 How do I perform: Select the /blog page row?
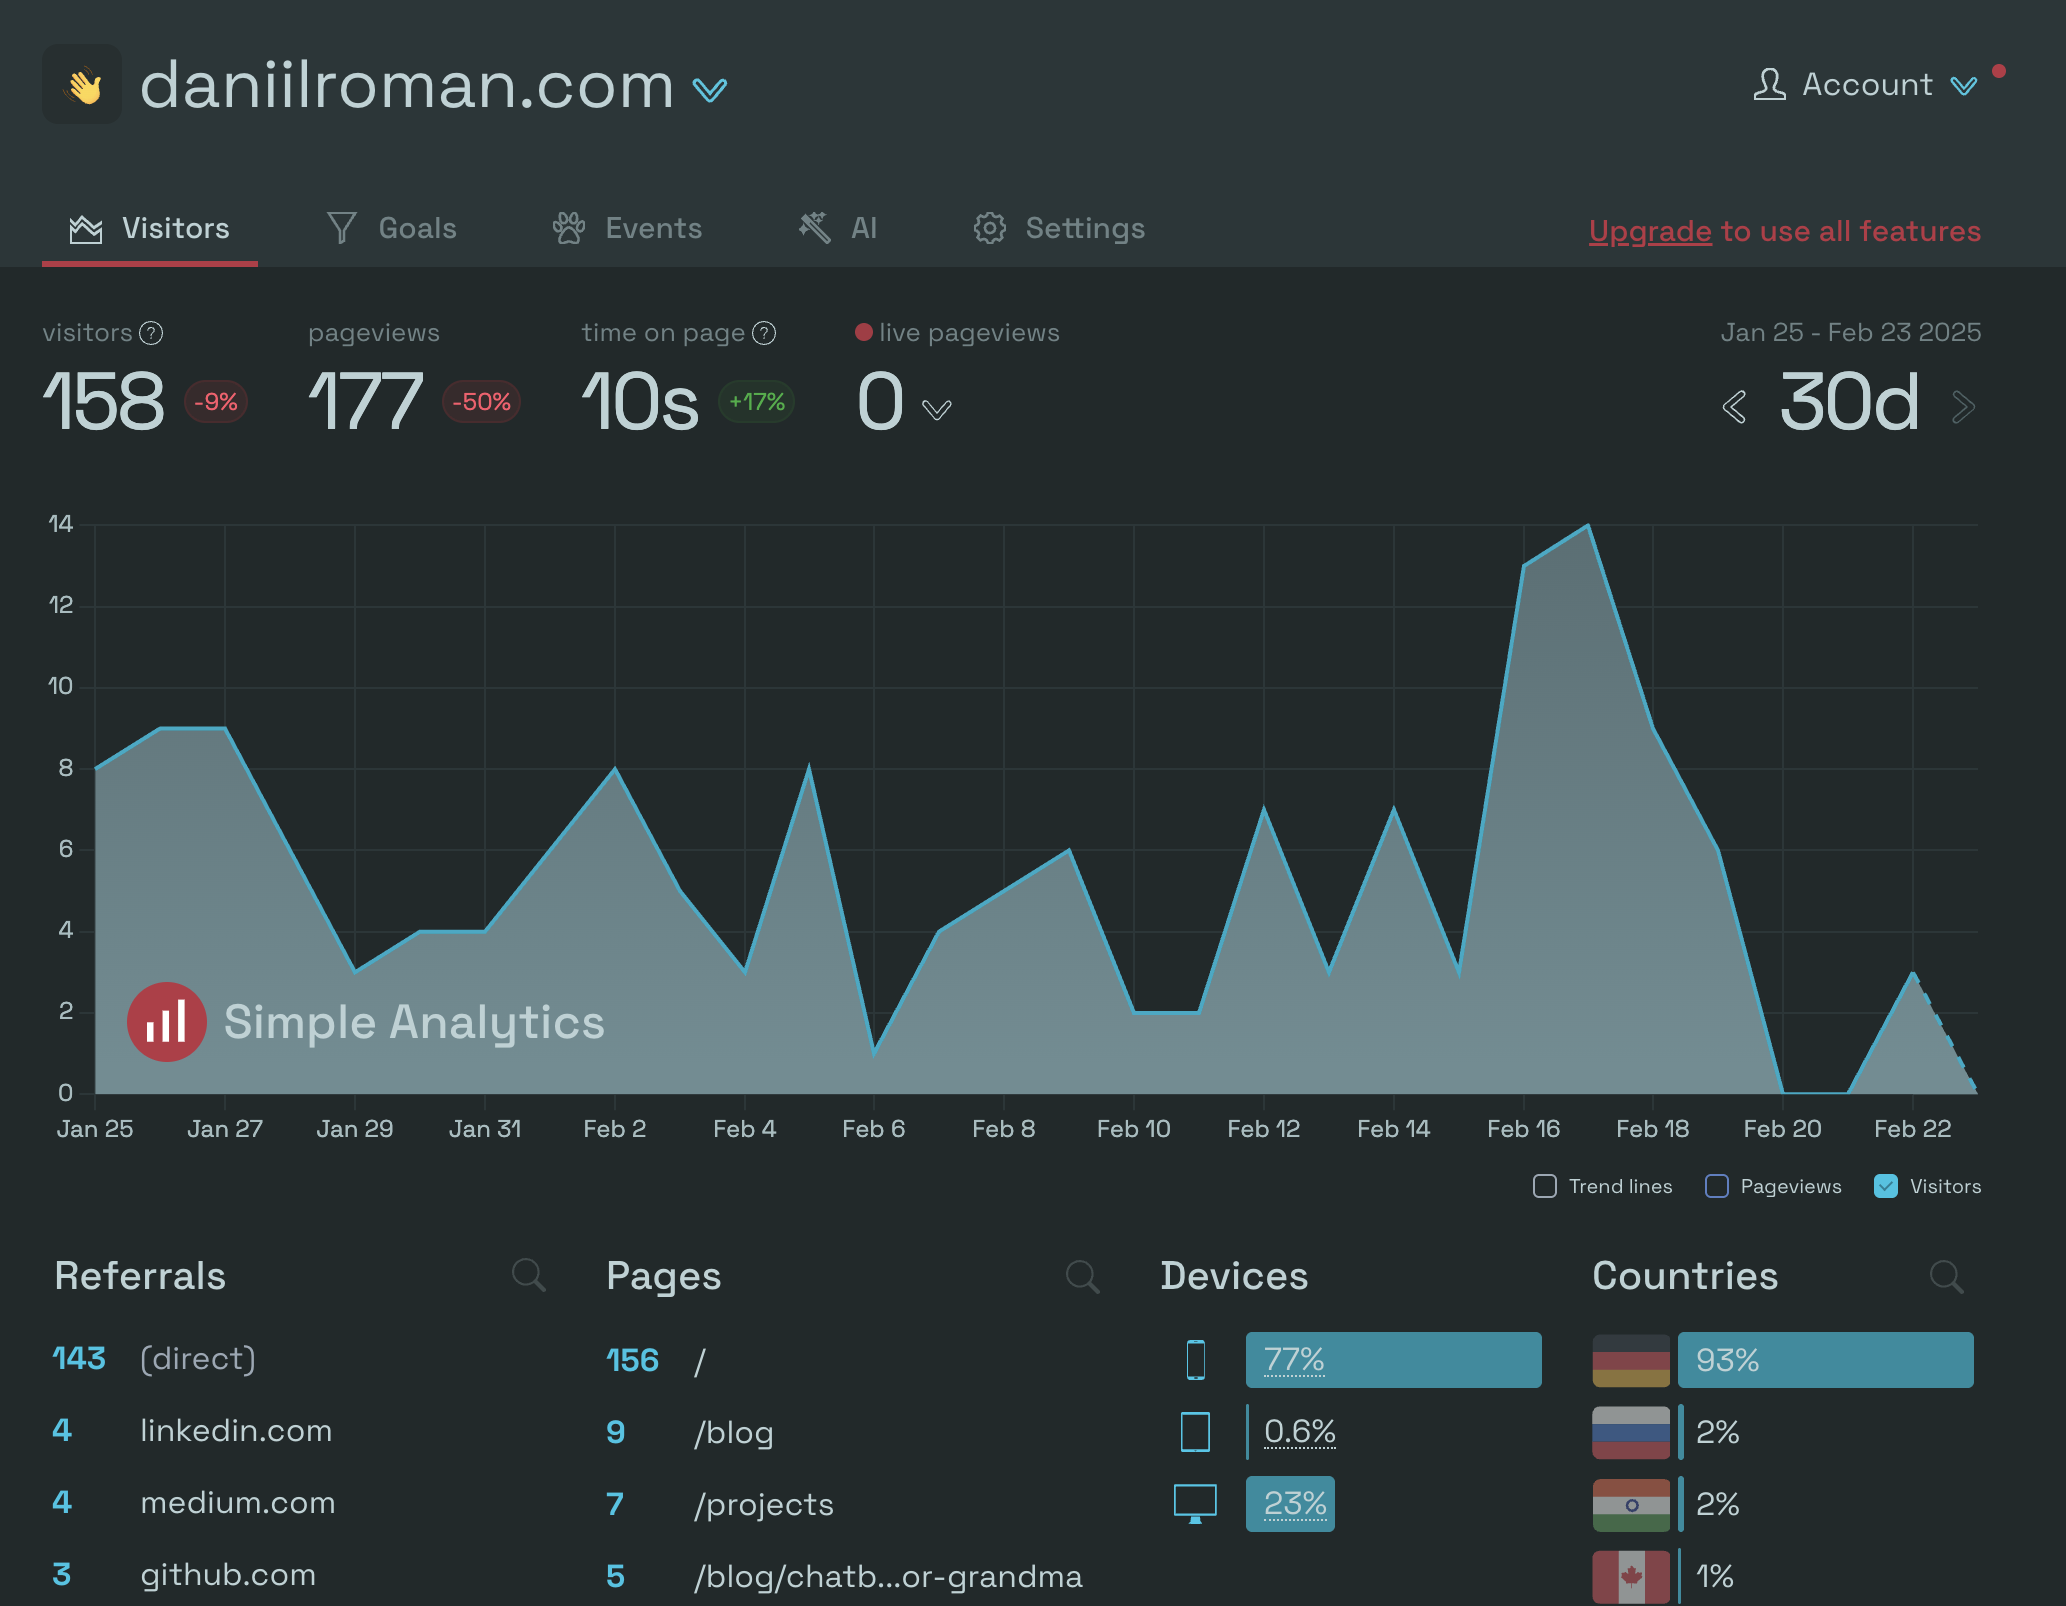coord(854,1432)
